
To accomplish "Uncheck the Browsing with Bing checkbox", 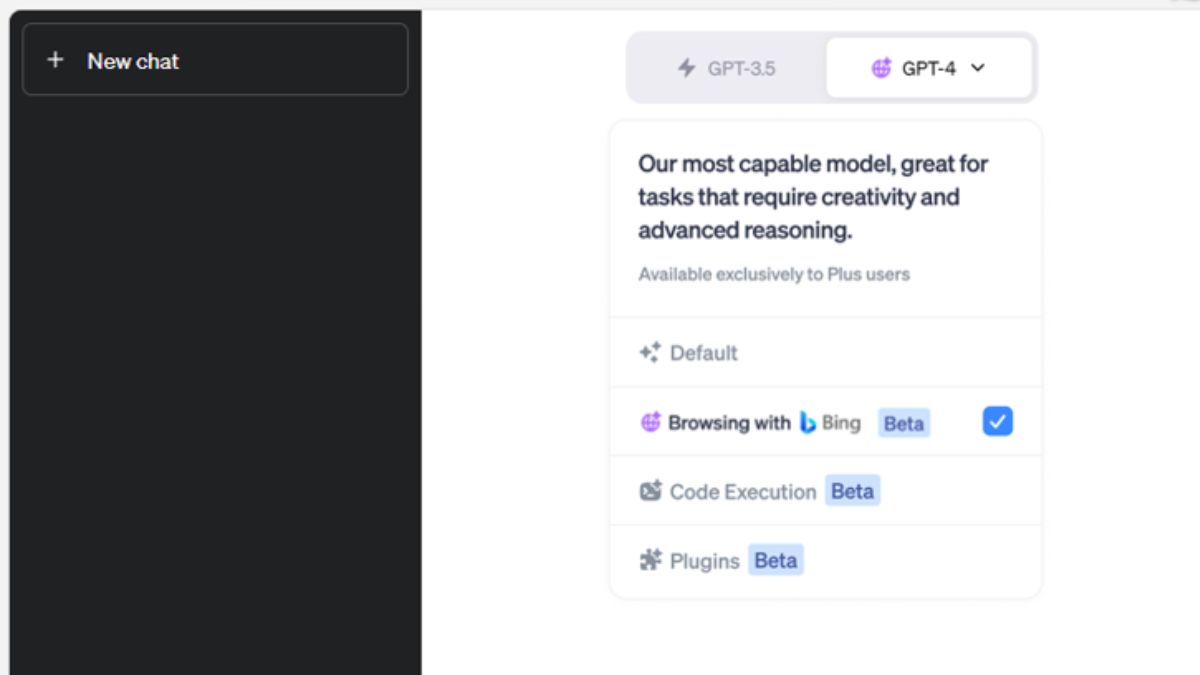I will point(997,421).
